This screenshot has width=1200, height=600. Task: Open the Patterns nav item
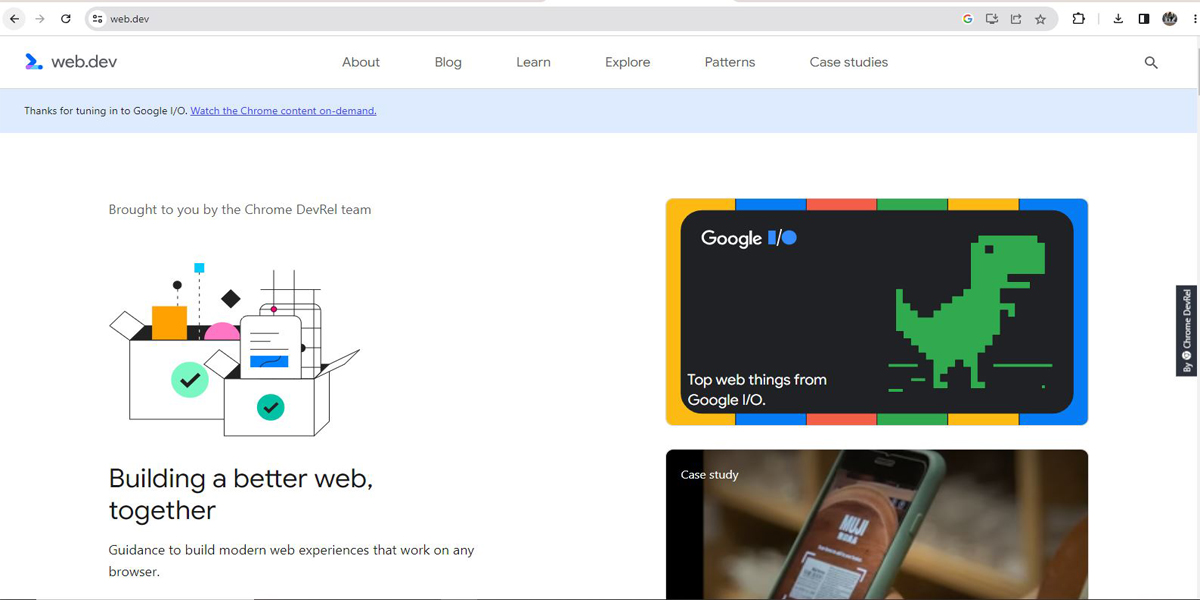pos(730,62)
